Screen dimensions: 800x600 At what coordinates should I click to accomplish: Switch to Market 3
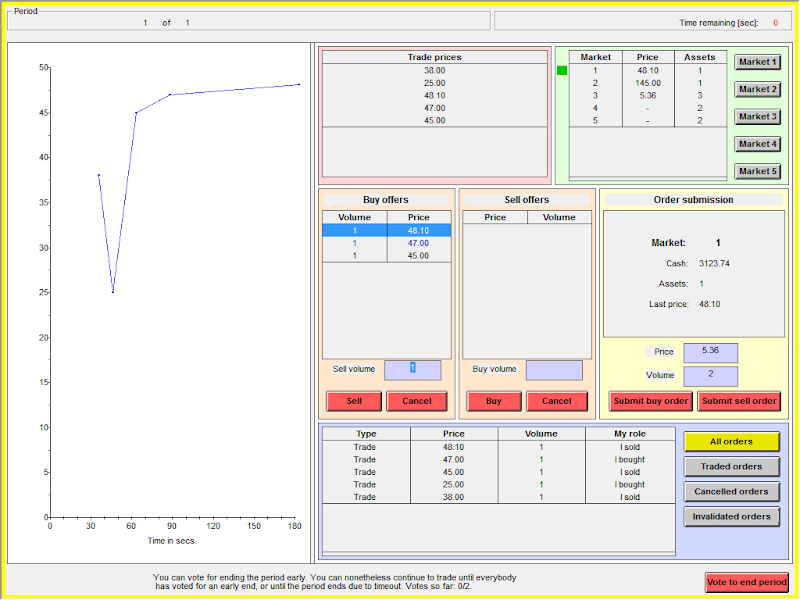tap(758, 117)
